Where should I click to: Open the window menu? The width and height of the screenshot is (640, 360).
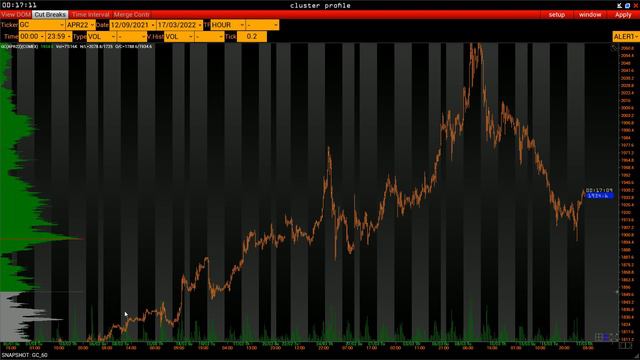(590, 15)
